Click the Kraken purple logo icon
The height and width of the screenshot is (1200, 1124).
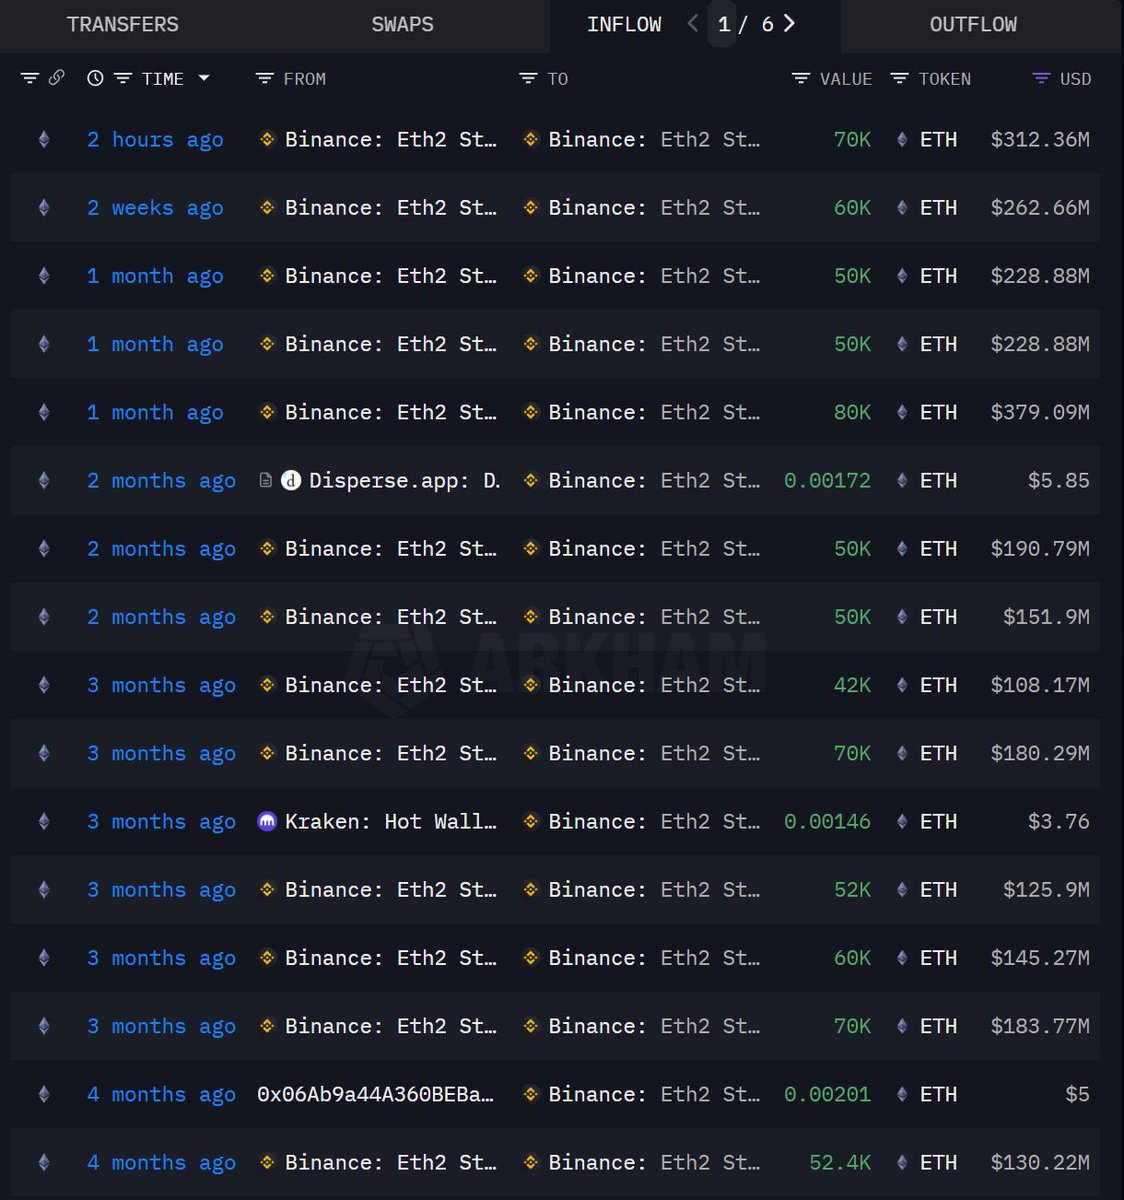click(267, 822)
